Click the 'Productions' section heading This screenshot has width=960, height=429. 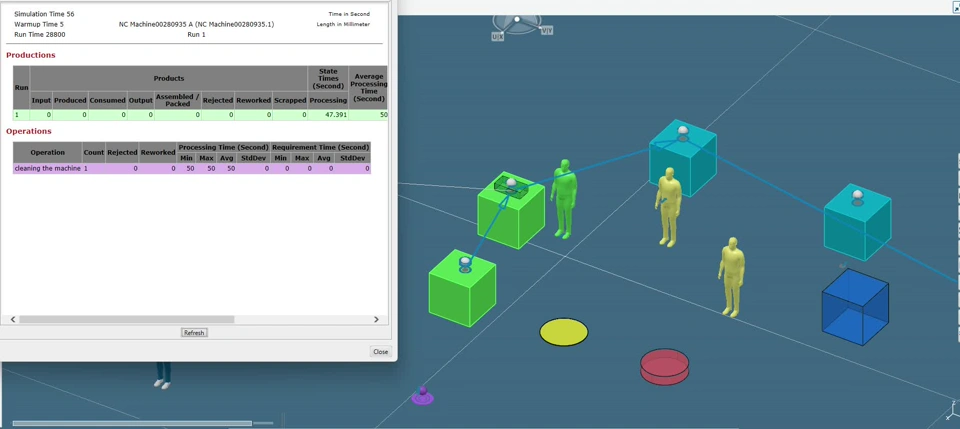(31, 55)
